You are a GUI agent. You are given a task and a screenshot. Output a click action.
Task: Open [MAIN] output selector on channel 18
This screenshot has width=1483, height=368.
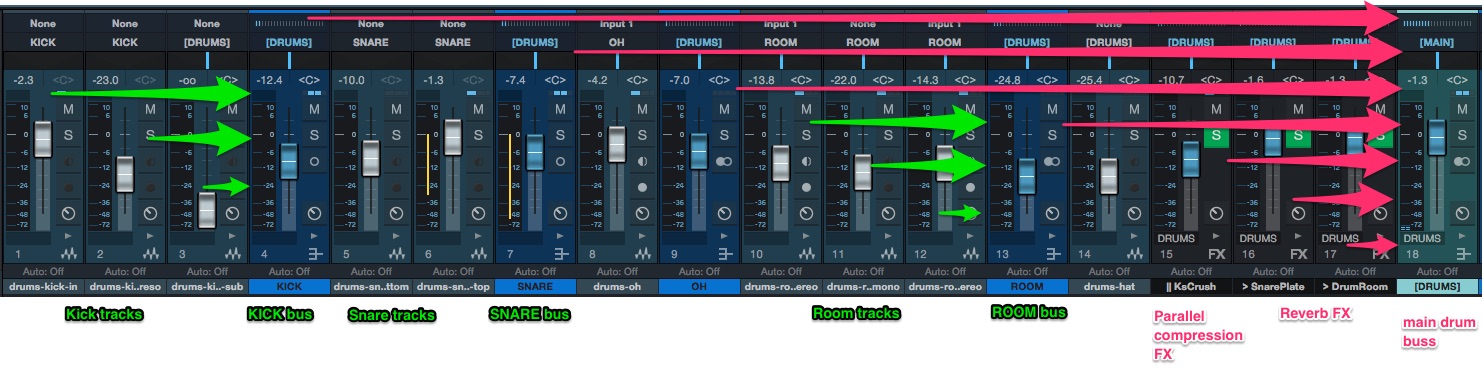pos(1437,42)
